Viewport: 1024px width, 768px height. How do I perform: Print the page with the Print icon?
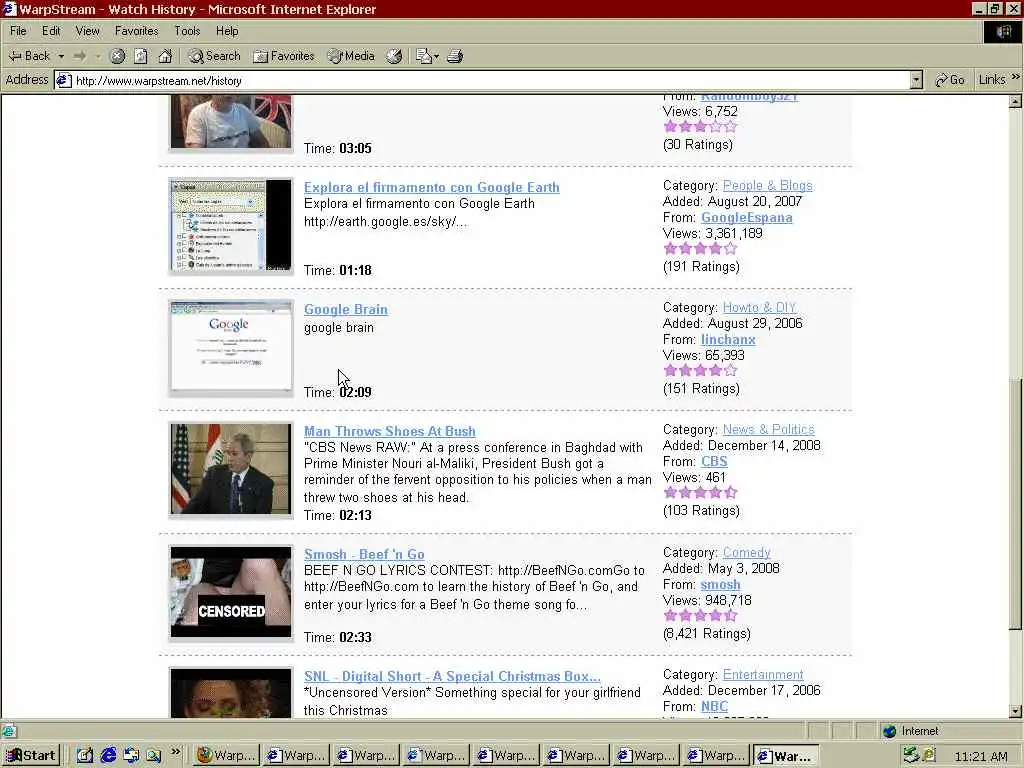pos(455,56)
